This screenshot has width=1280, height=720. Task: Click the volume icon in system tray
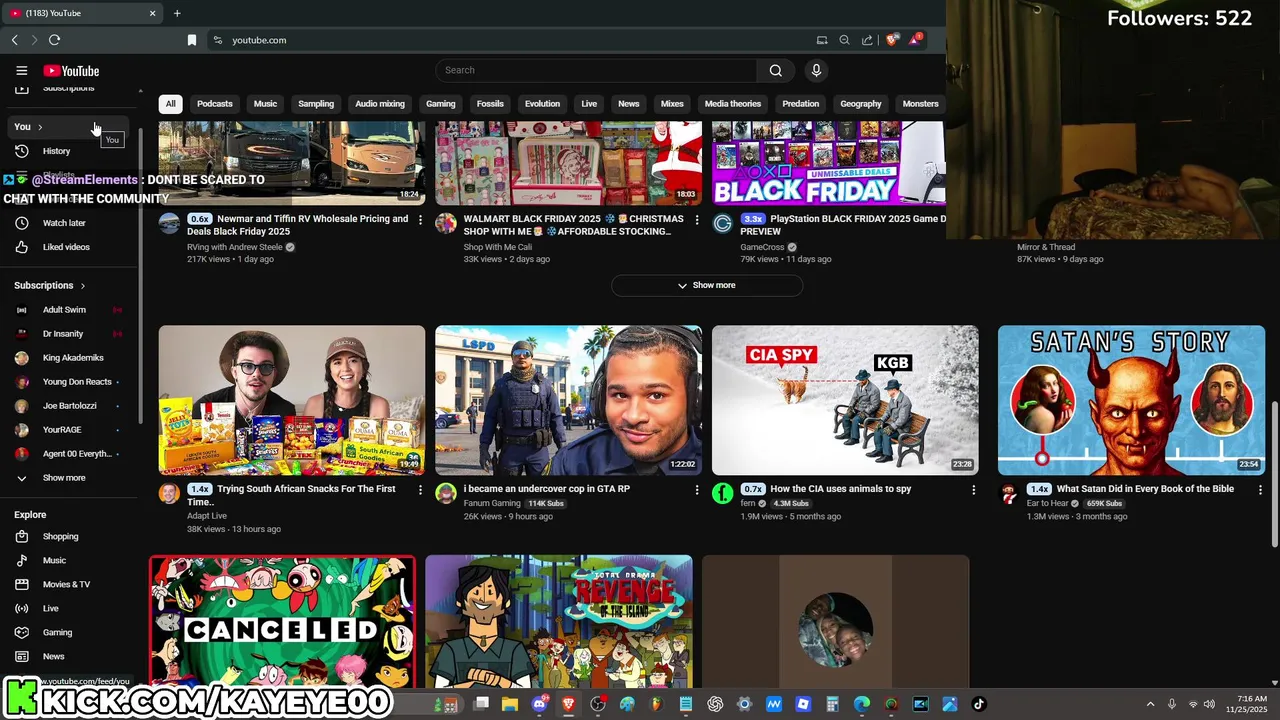point(1209,704)
